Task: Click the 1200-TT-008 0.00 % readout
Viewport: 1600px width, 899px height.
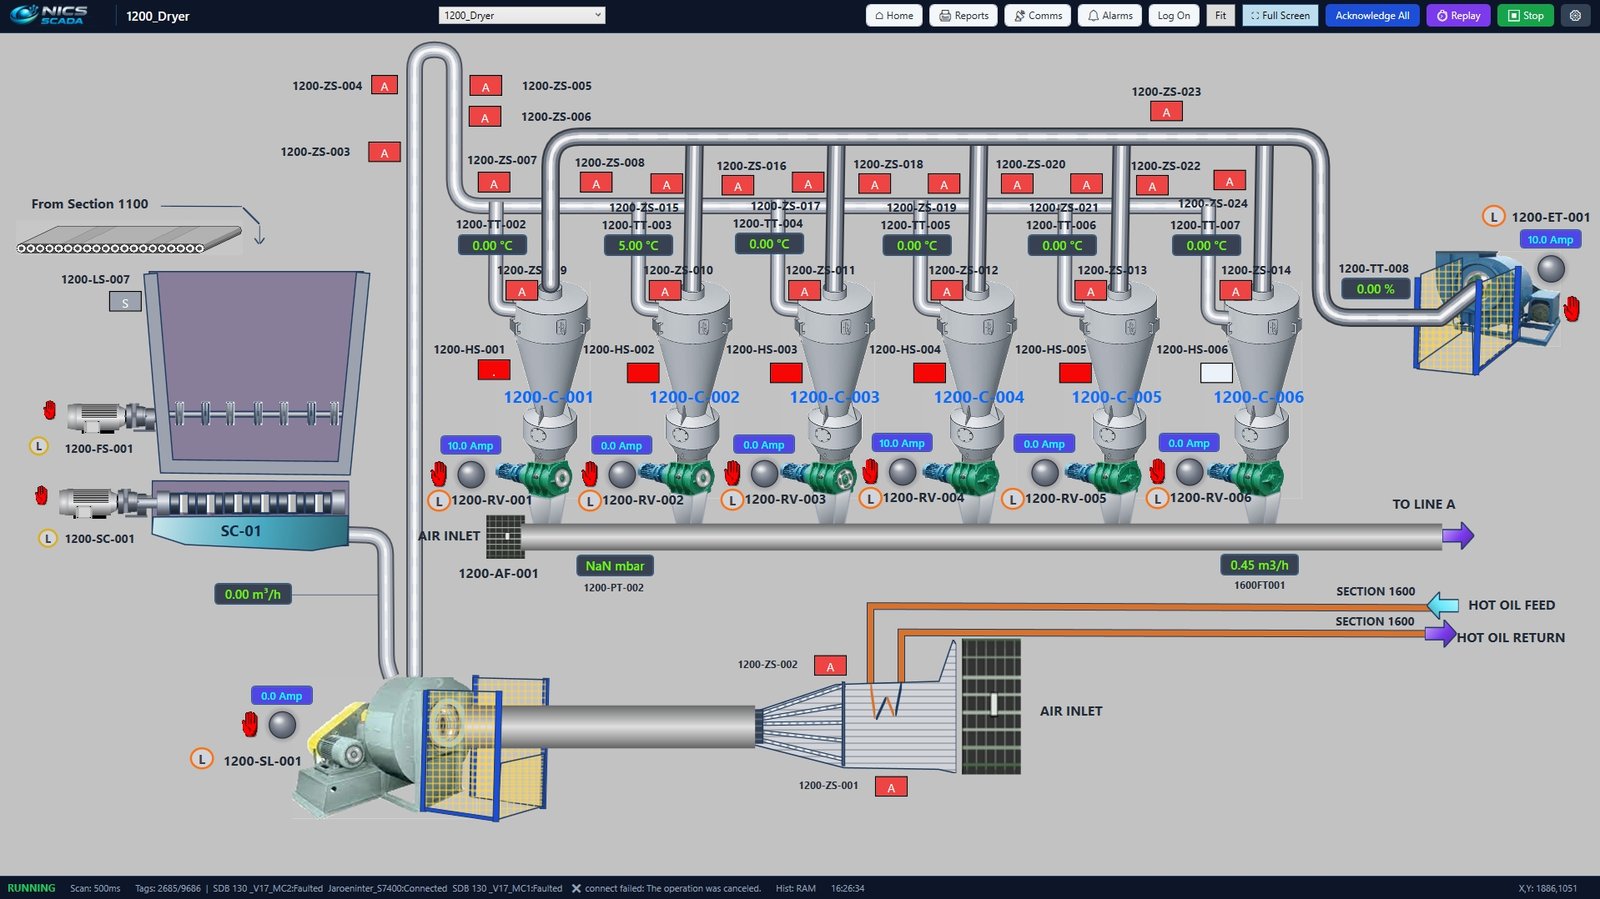Action: pyautogui.click(x=1375, y=289)
